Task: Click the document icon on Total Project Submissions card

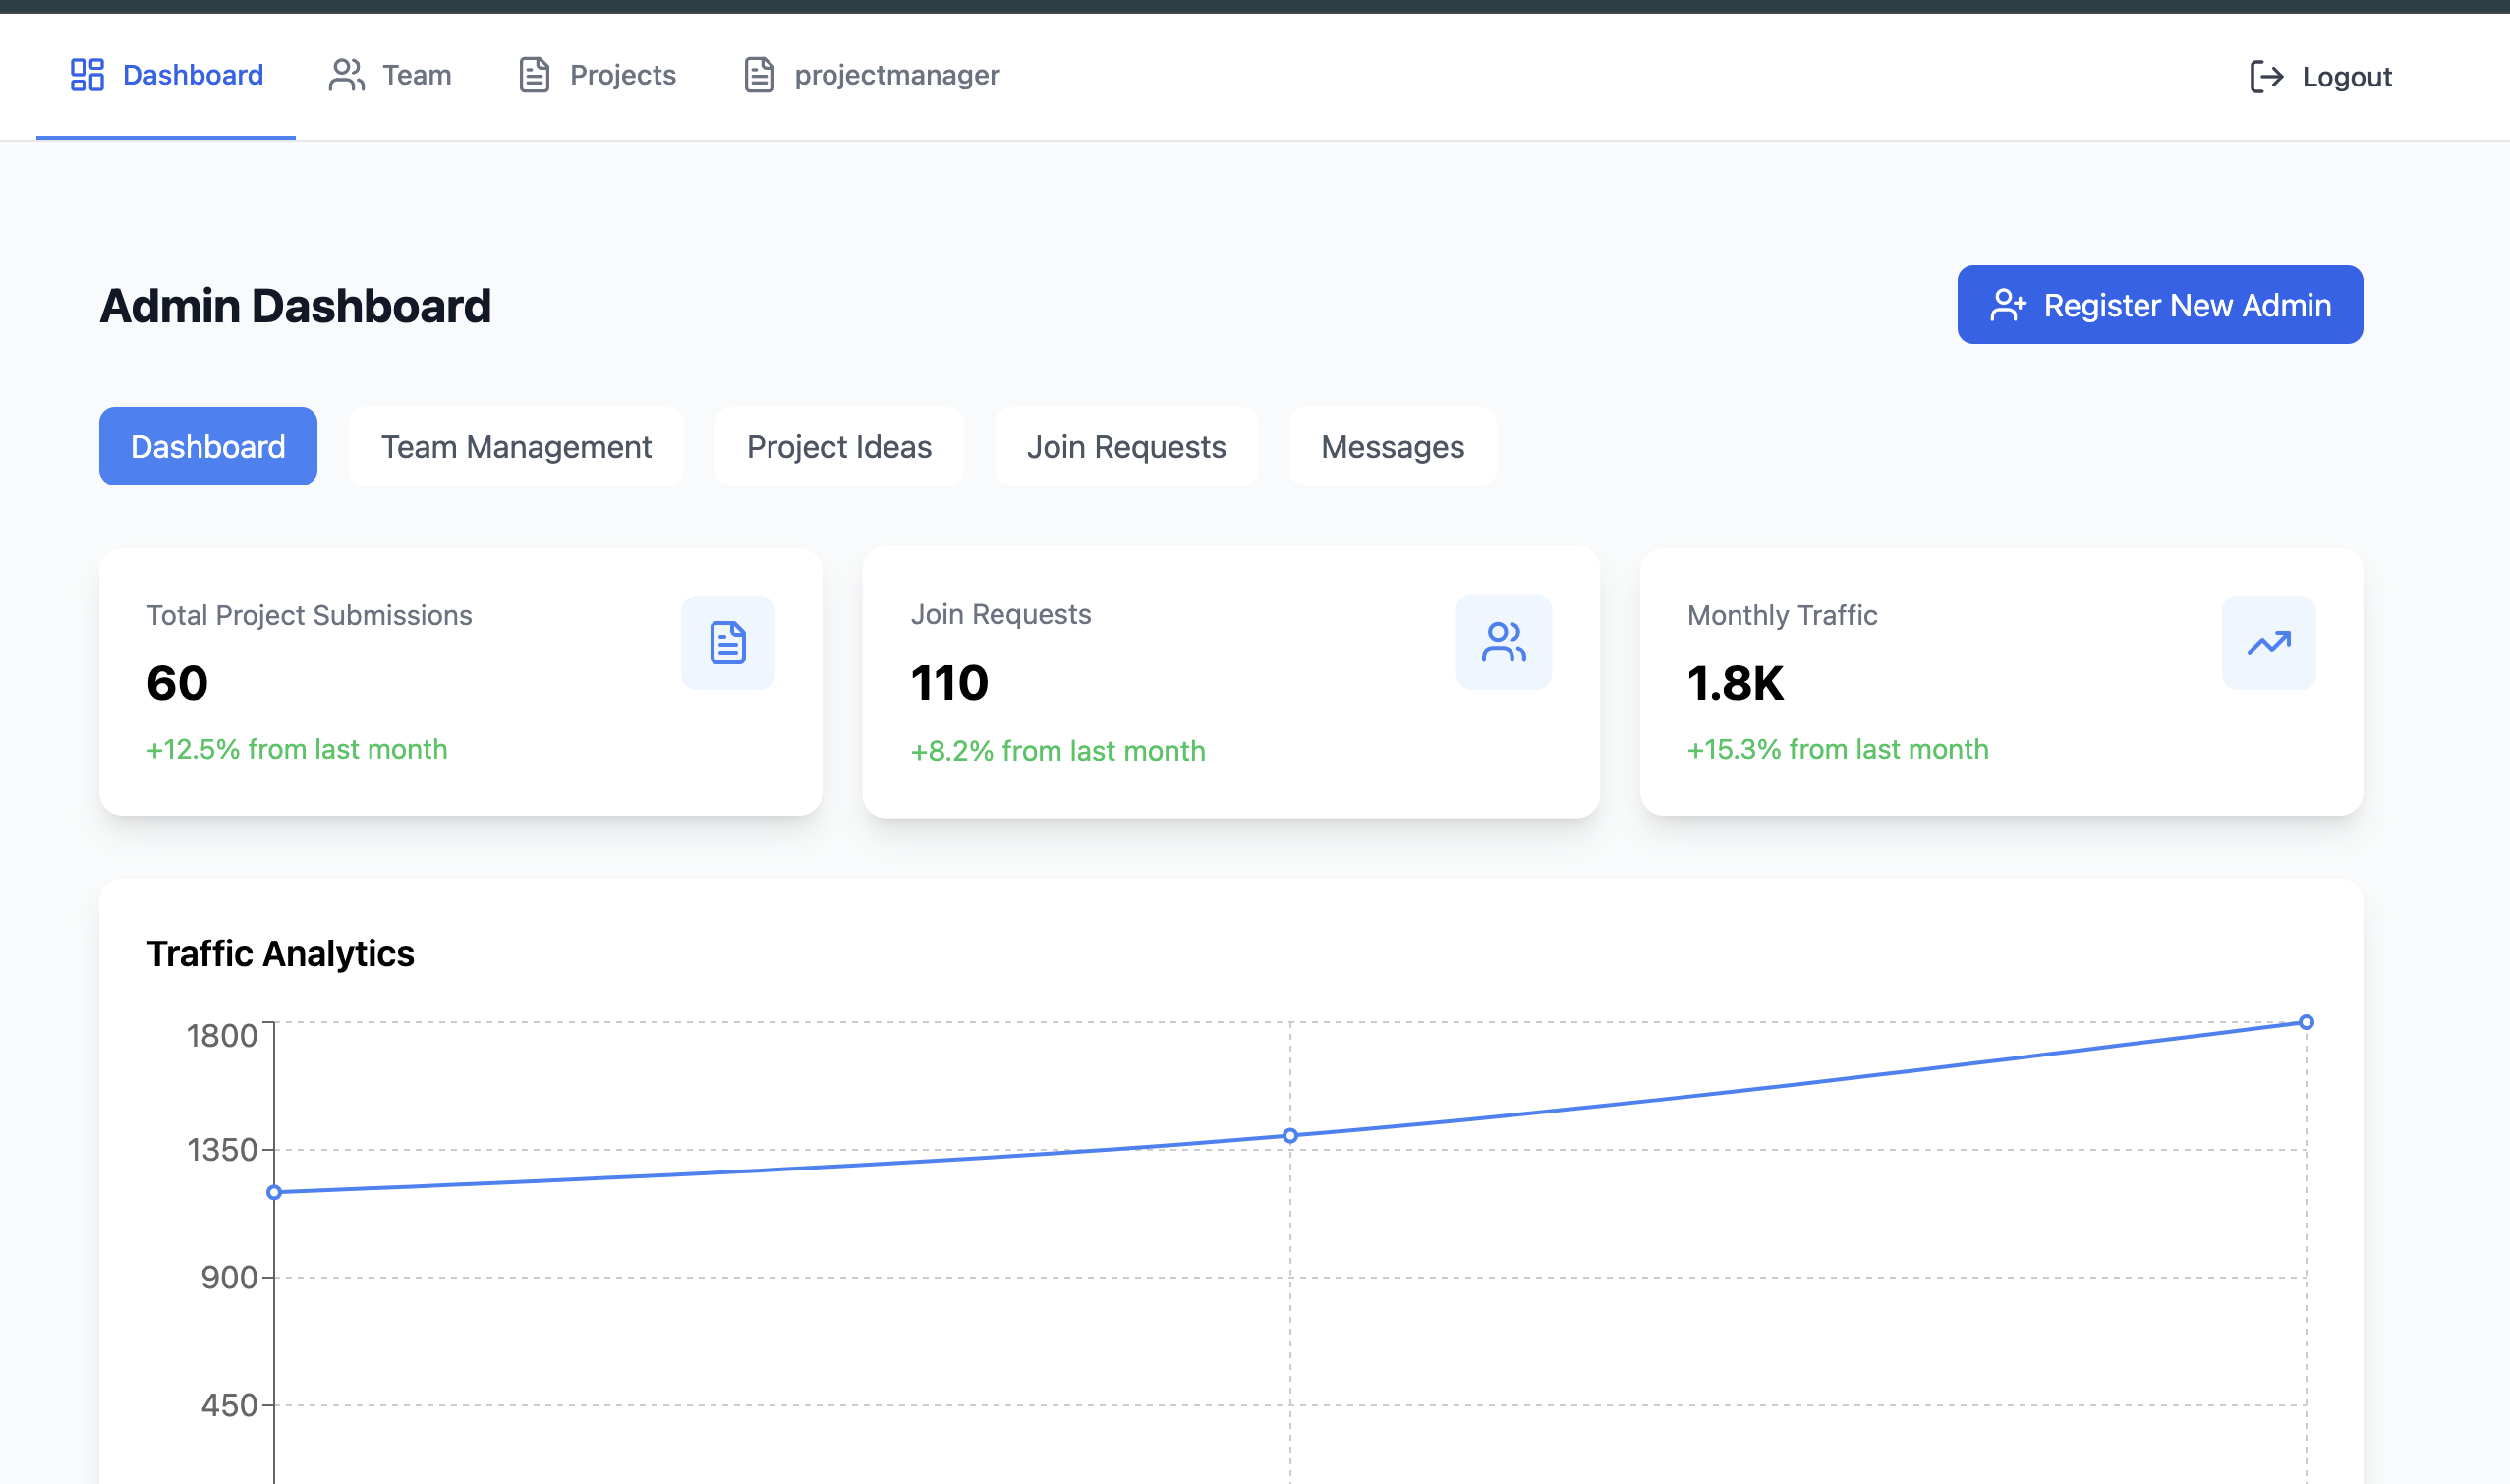Action: [727, 642]
